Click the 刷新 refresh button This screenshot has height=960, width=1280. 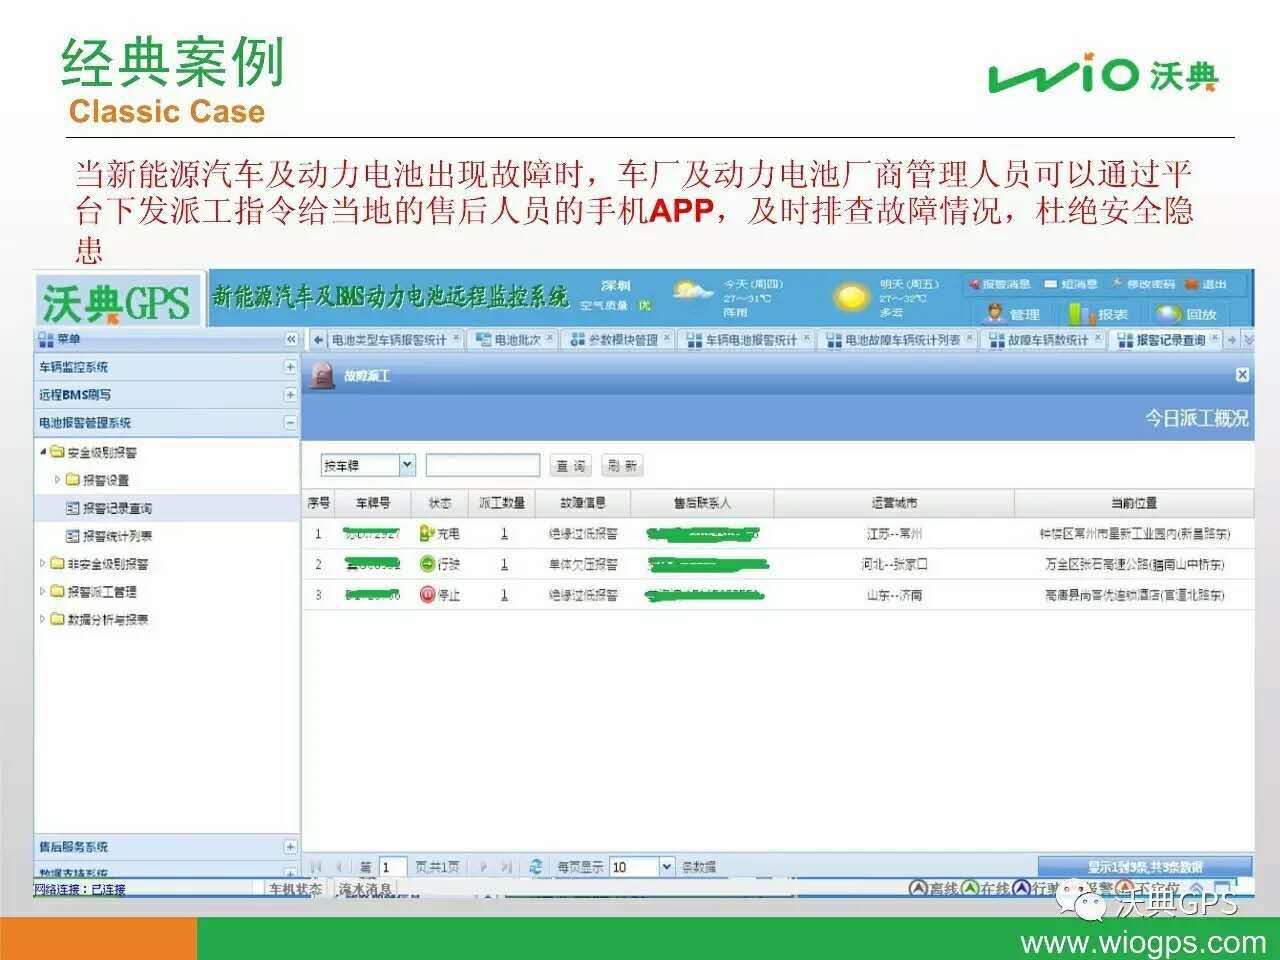(x=622, y=466)
